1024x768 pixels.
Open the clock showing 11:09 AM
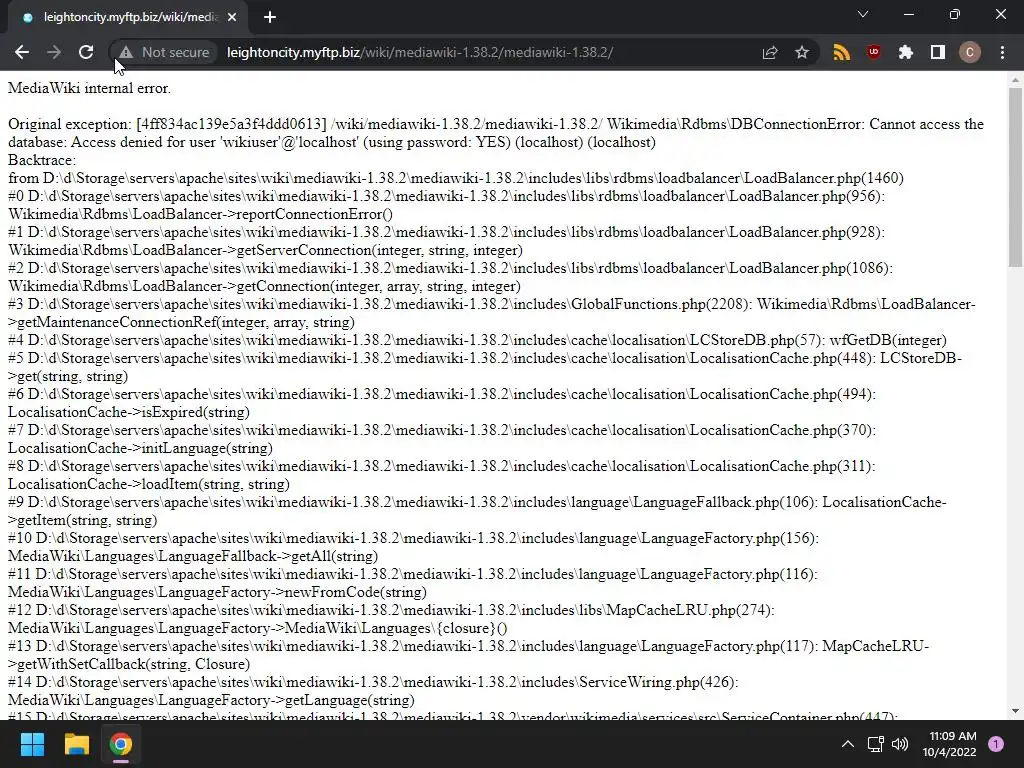[950, 744]
